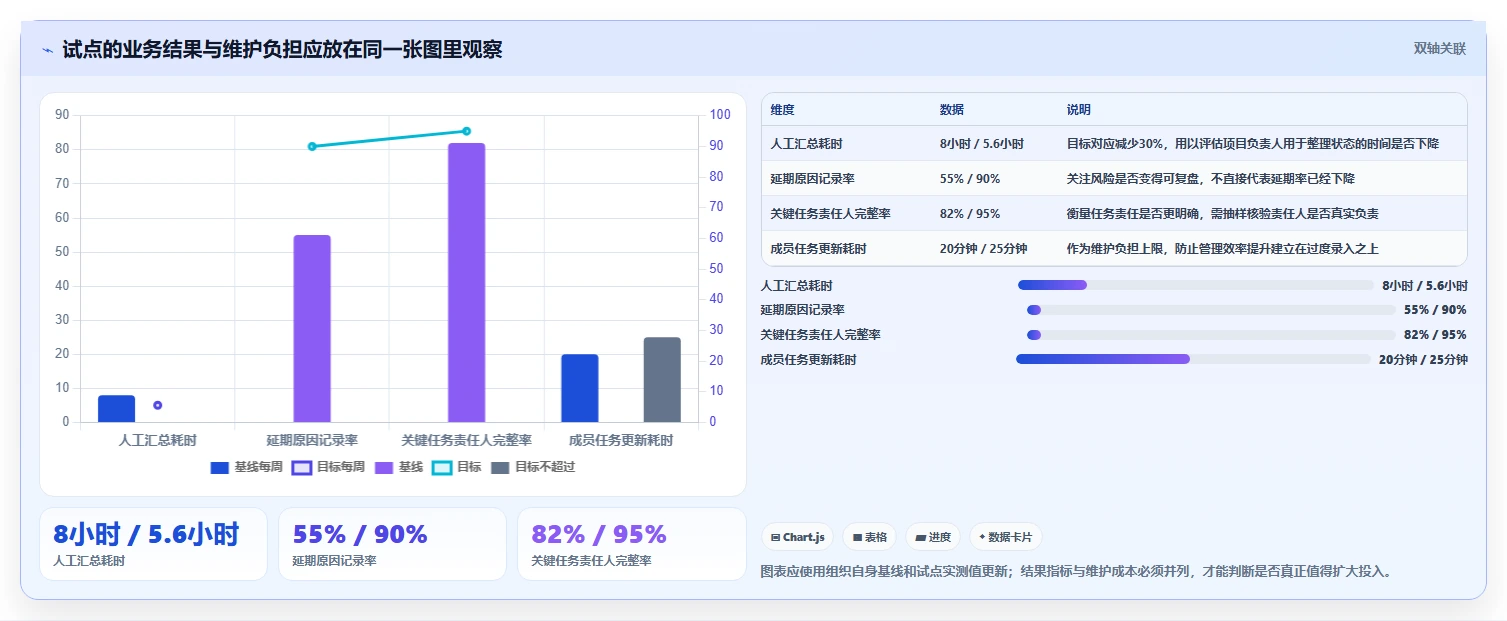The width and height of the screenshot is (1507, 621).
Task: Click the right axis value 100
Action: point(720,115)
